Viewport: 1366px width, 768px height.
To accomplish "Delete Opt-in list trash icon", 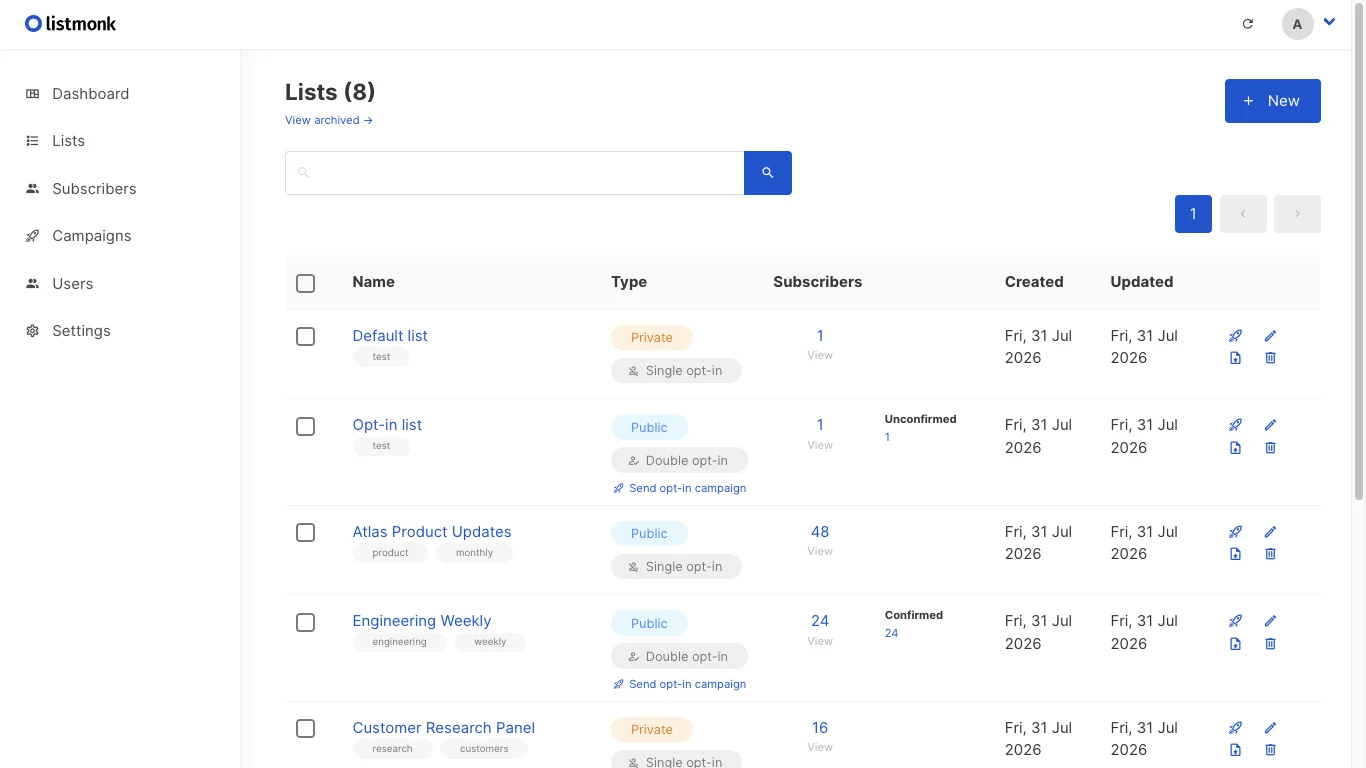I will [1270, 448].
